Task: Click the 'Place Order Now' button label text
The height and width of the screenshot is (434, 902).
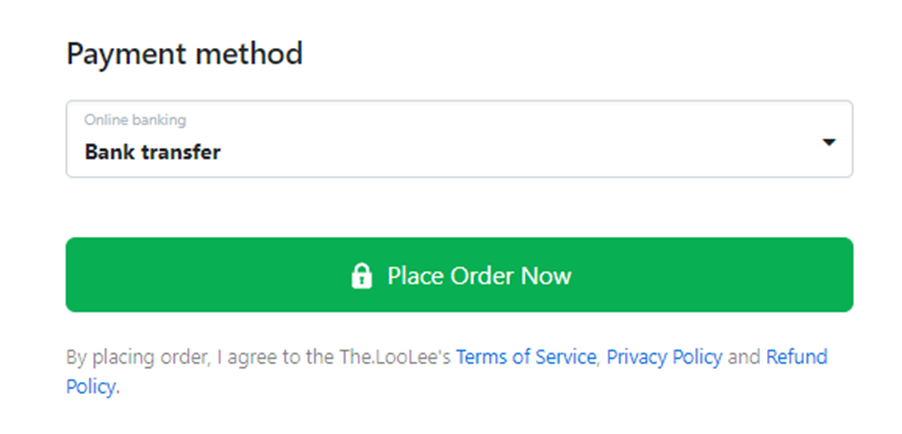Action: point(479,276)
